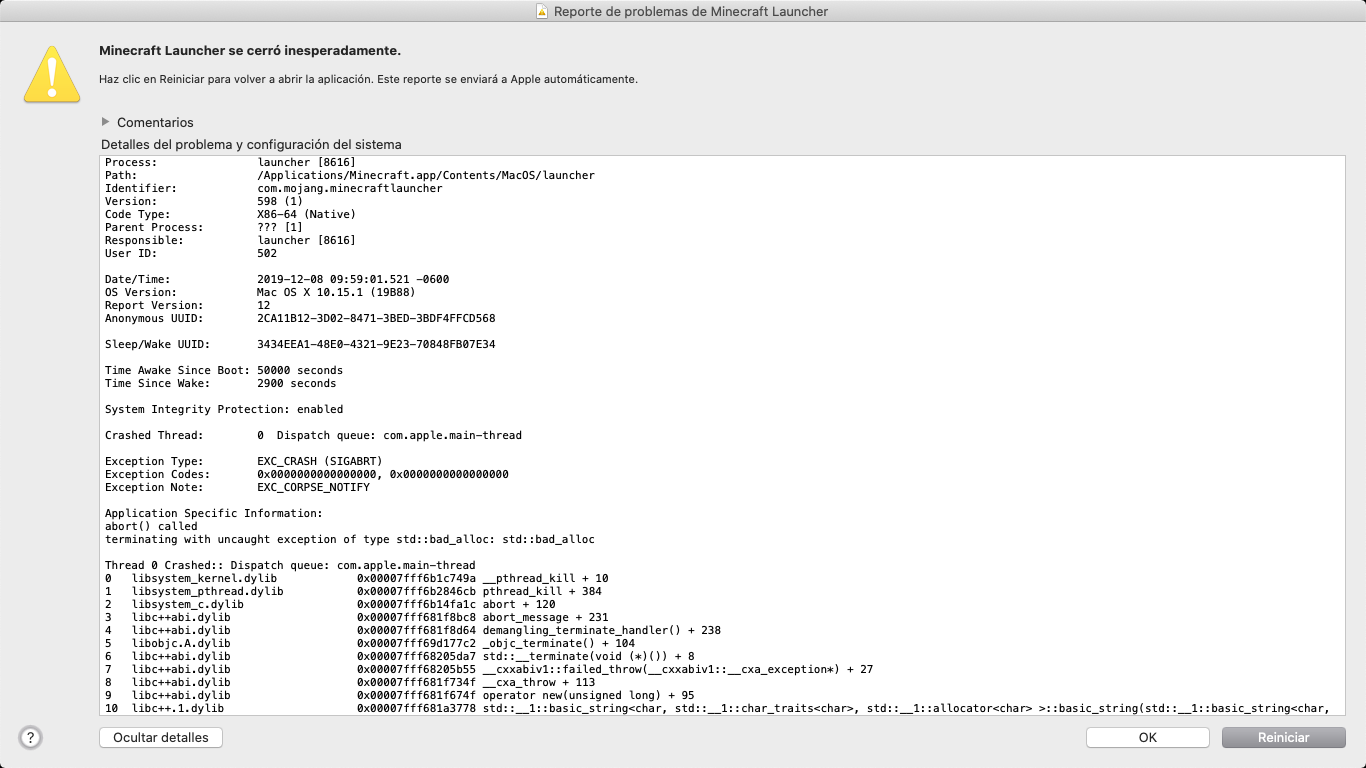This screenshot has width=1366, height=768.
Task: Select the 'operator new(unsigned long) + 95' frame
Action: [x=400, y=695]
